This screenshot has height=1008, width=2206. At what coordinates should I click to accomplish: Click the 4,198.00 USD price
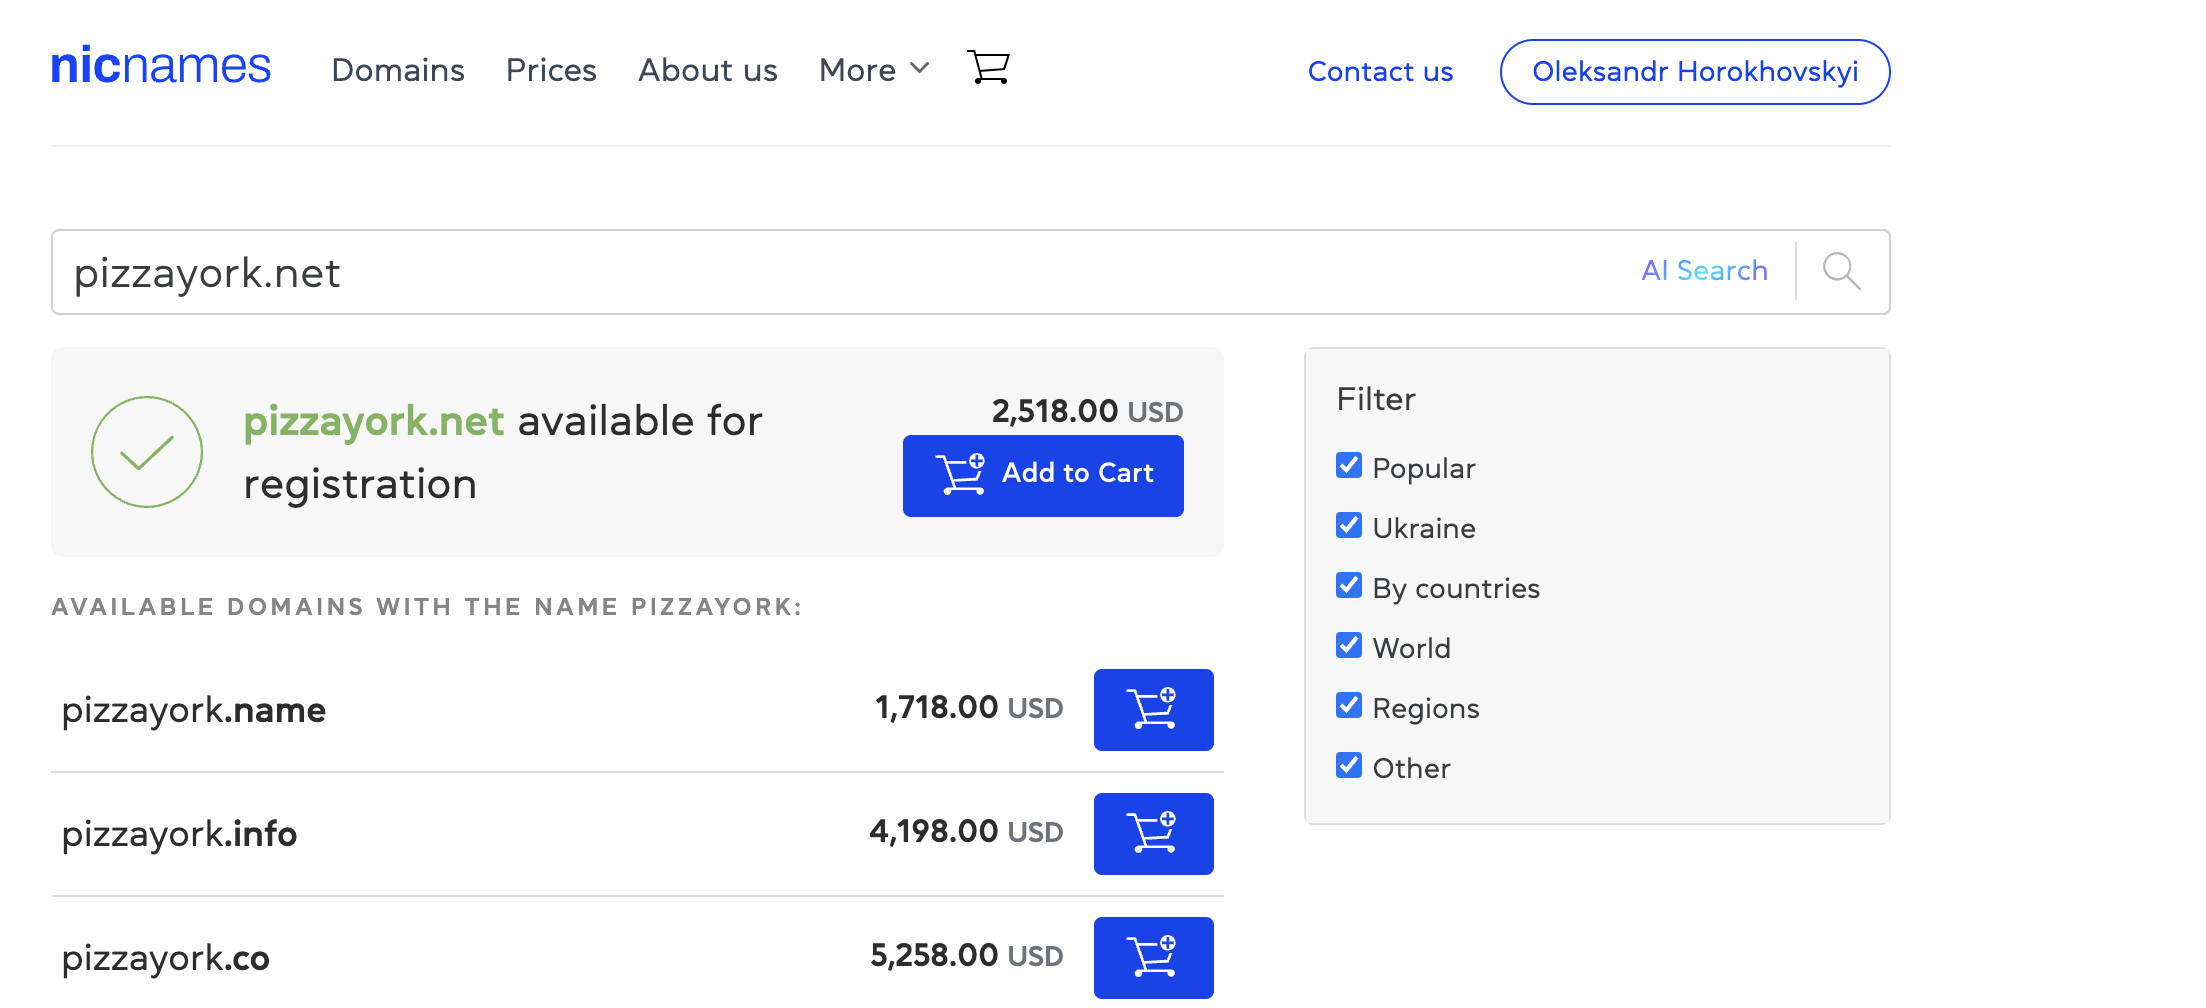(x=966, y=831)
